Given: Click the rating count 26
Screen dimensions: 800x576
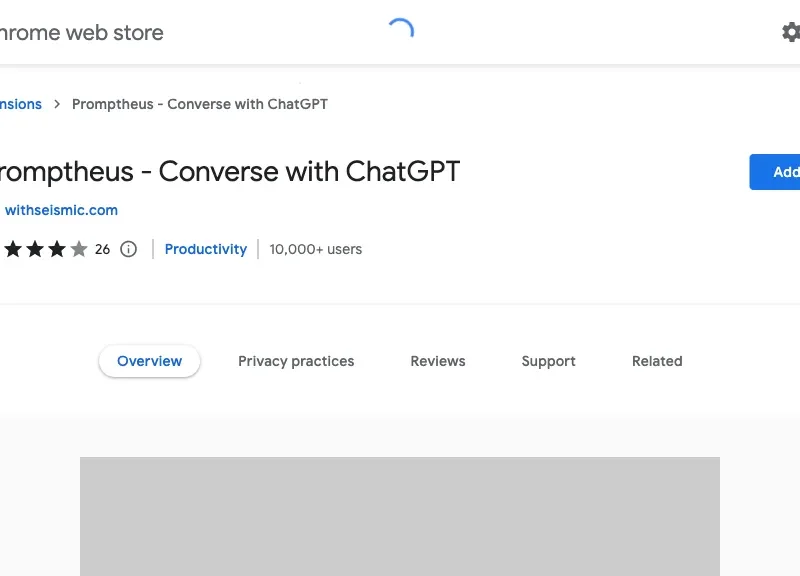Looking at the screenshot, I should tap(102, 249).
